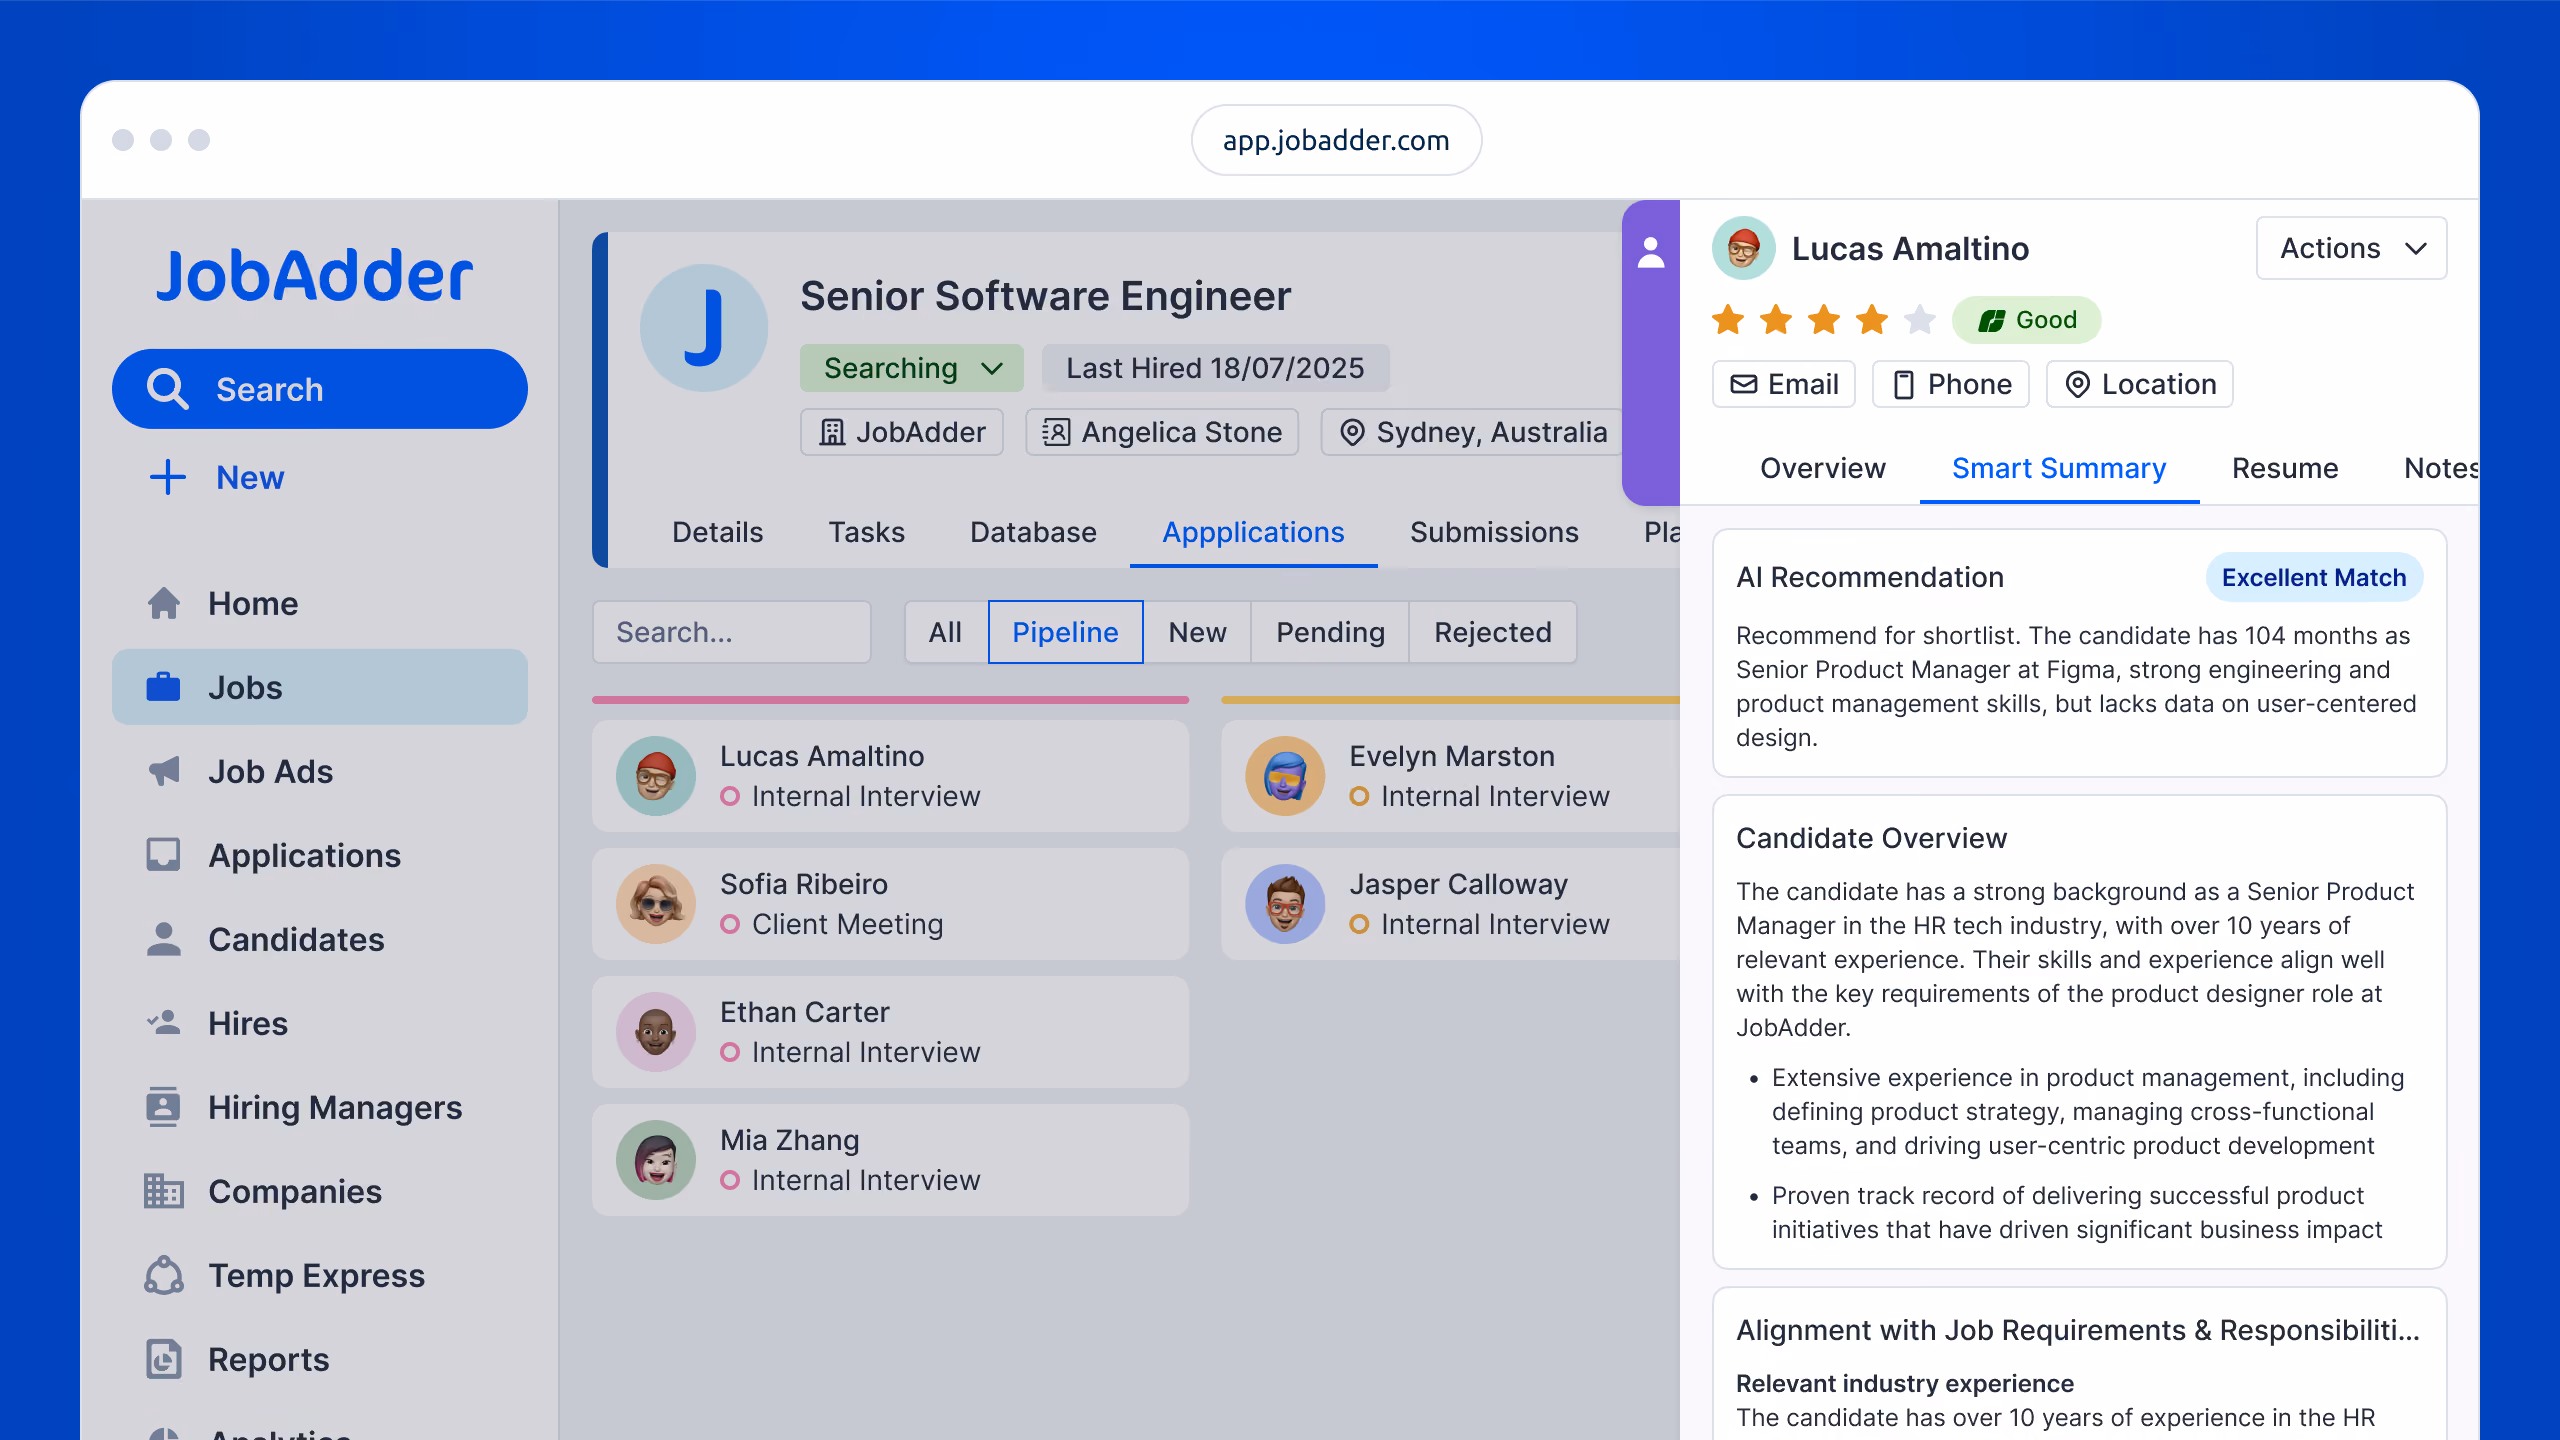Click the Candidates person icon

164,939
